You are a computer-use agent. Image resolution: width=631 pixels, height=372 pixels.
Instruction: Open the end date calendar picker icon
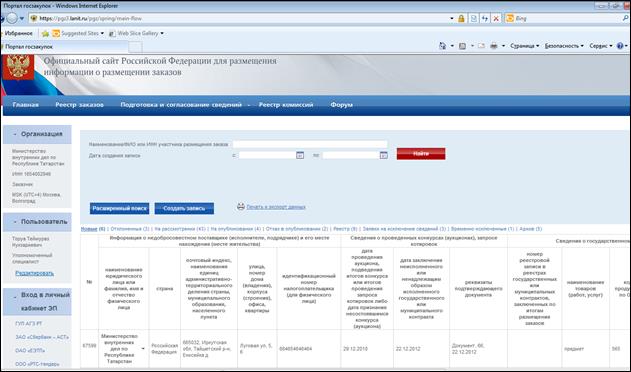tap(384, 155)
